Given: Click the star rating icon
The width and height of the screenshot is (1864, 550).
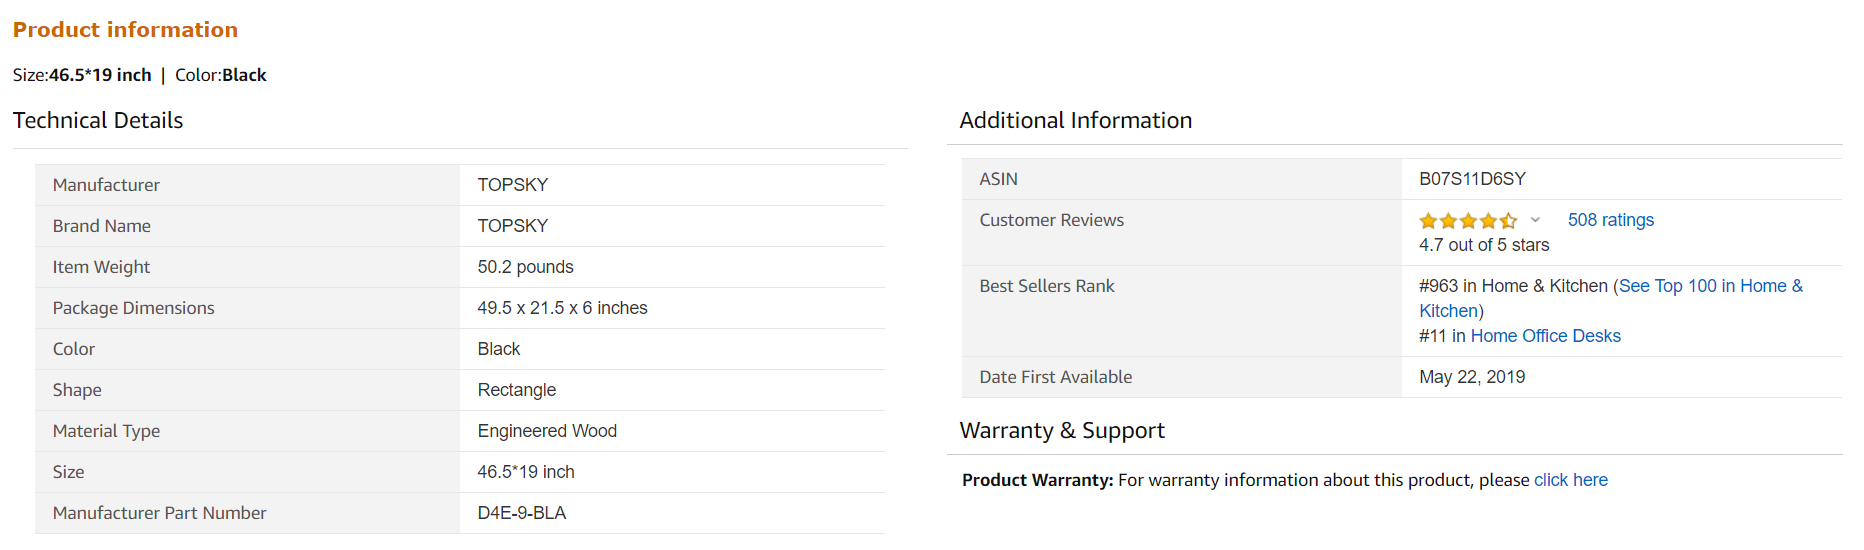Looking at the screenshot, I should (x=1467, y=221).
